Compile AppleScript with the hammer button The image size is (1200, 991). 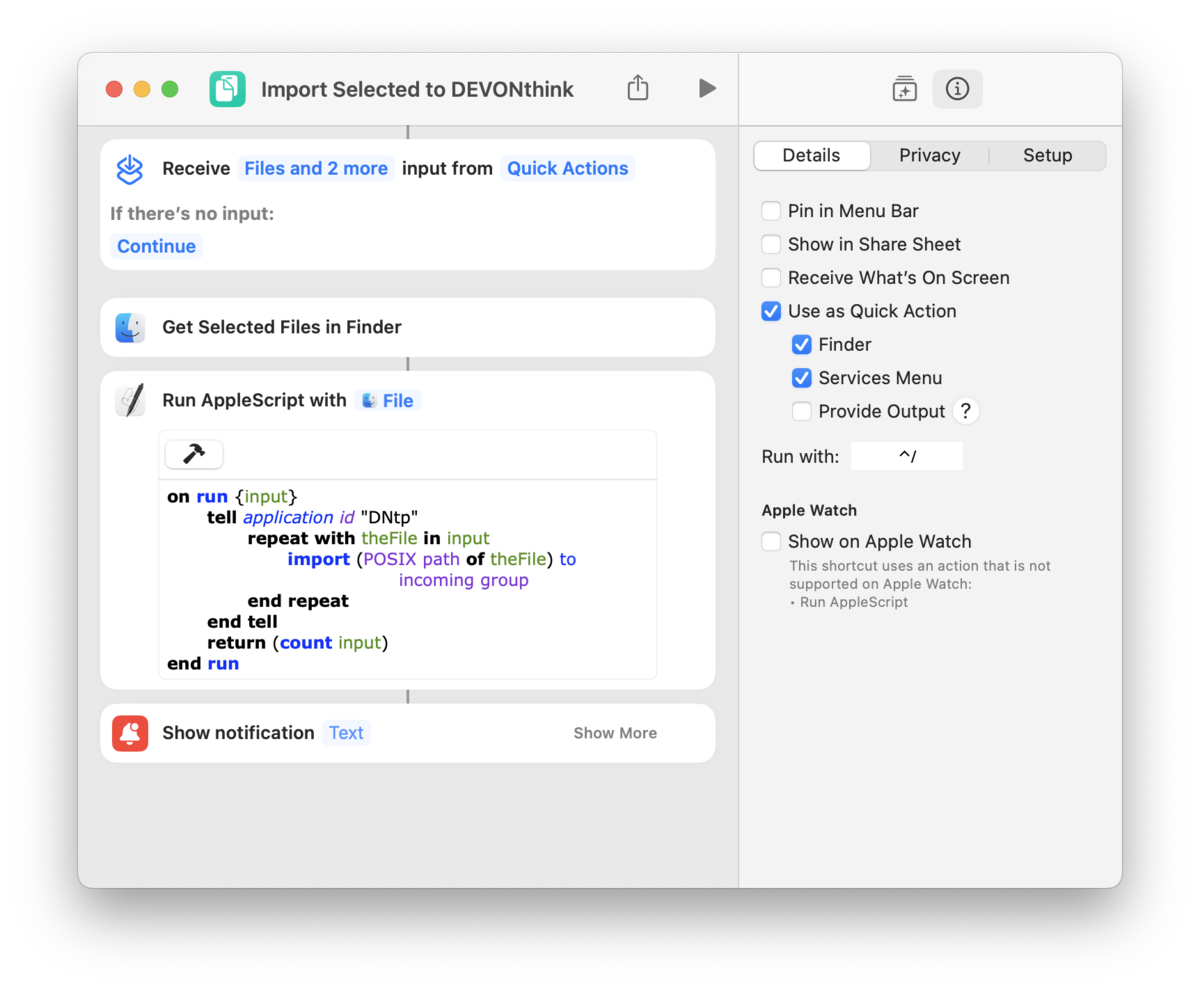(x=194, y=454)
